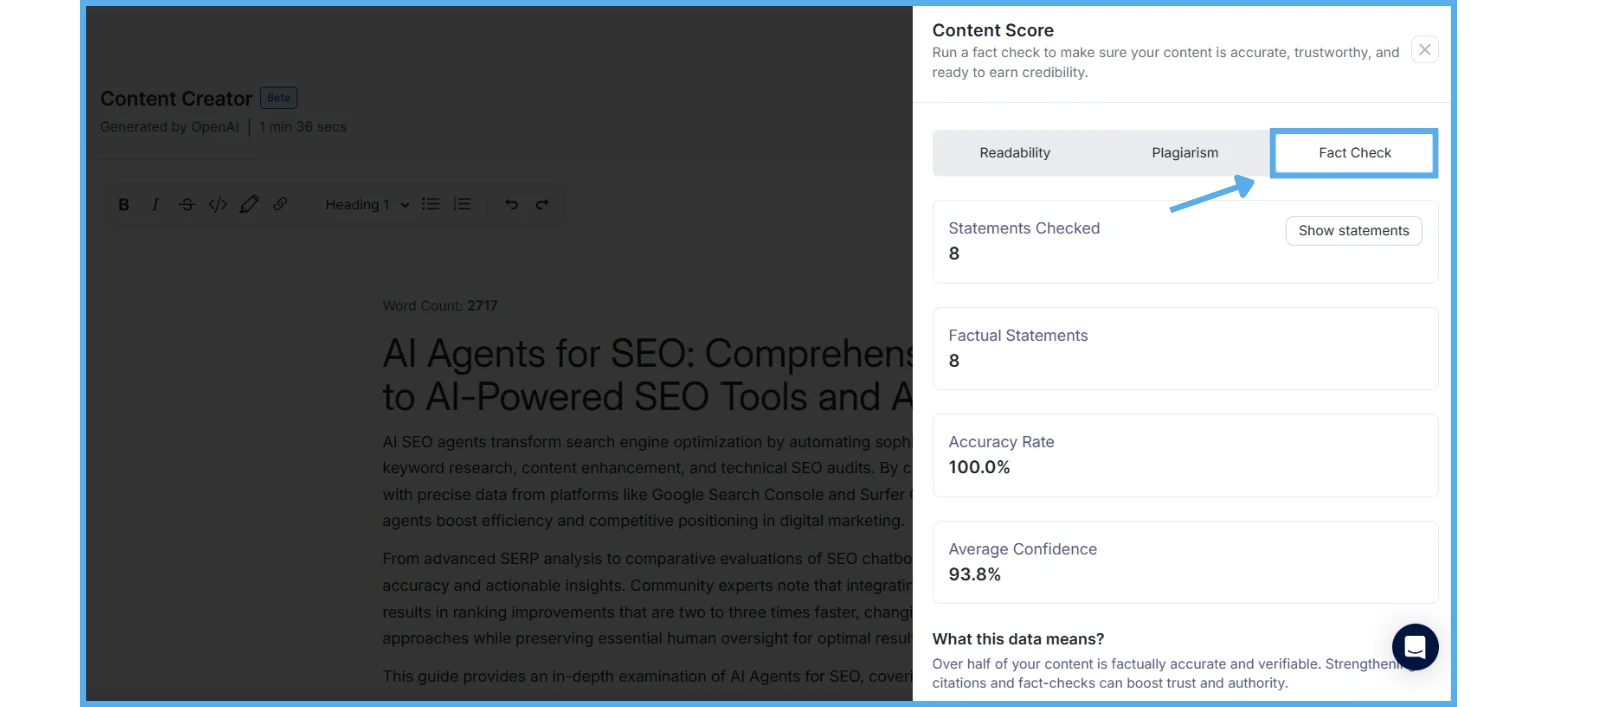Viewport: 1605px width, 707px height.
Task: Open the Plagiarism tab
Action: click(x=1184, y=152)
